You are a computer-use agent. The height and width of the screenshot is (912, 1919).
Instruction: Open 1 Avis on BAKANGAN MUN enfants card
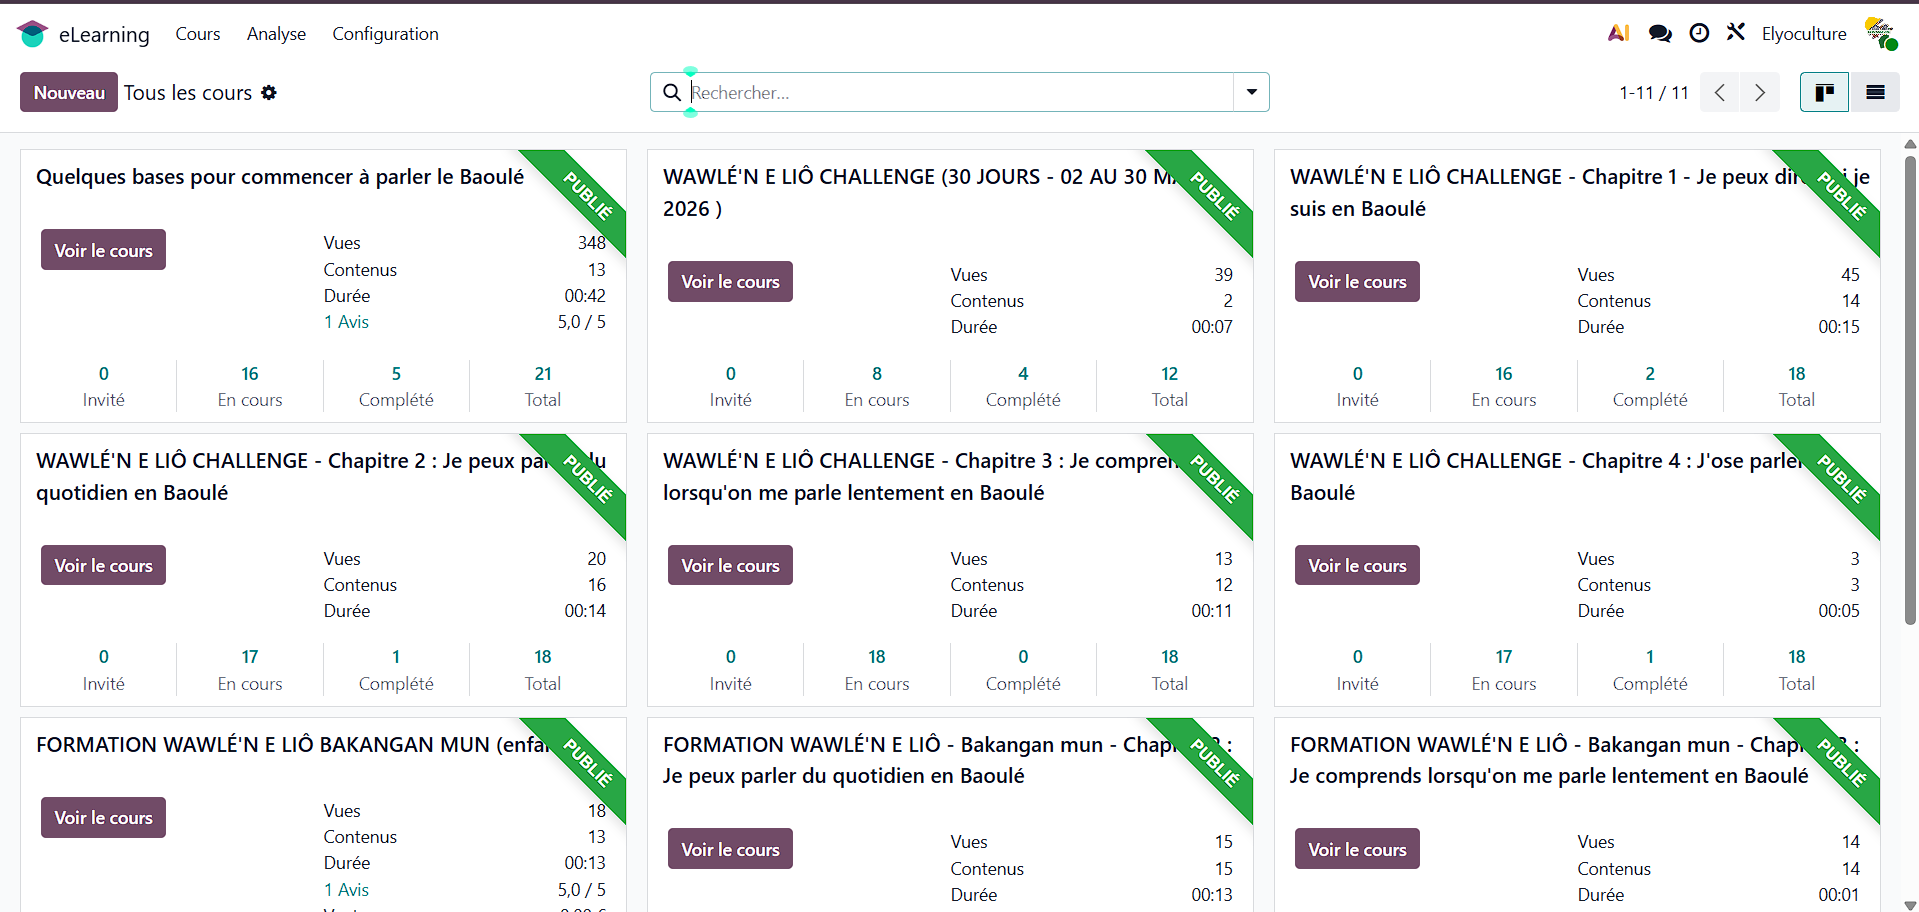click(346, 890)
